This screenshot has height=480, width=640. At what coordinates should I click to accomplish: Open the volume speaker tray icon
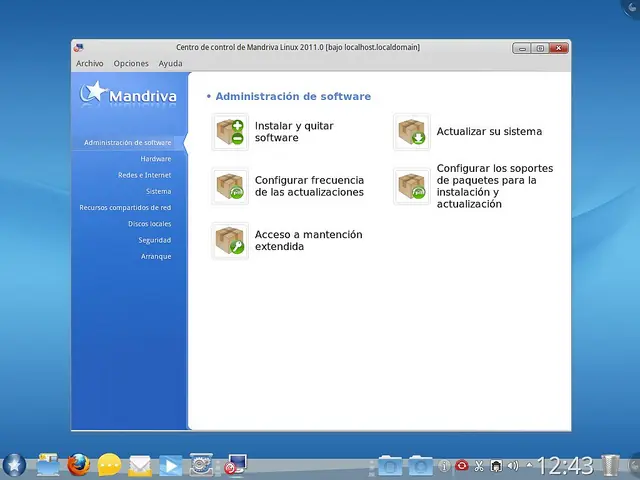513,465
